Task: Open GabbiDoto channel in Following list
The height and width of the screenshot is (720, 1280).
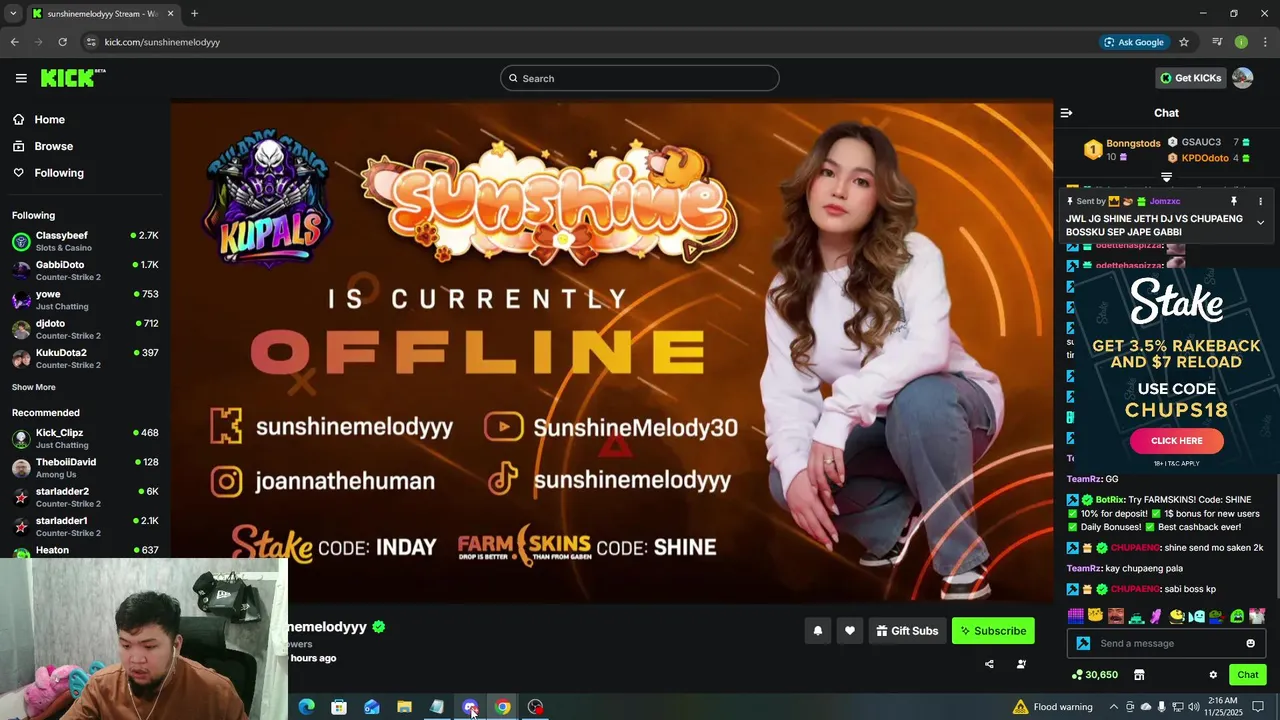Action: (85, 270)
